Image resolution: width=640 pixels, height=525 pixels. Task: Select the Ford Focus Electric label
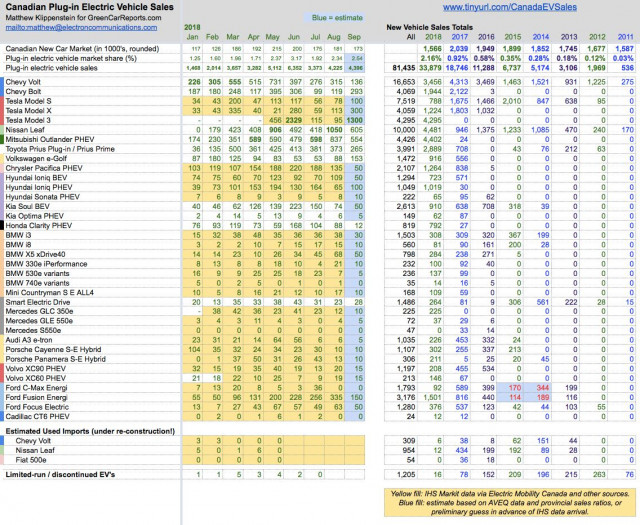pyautogui.click(x=37, y=407)
